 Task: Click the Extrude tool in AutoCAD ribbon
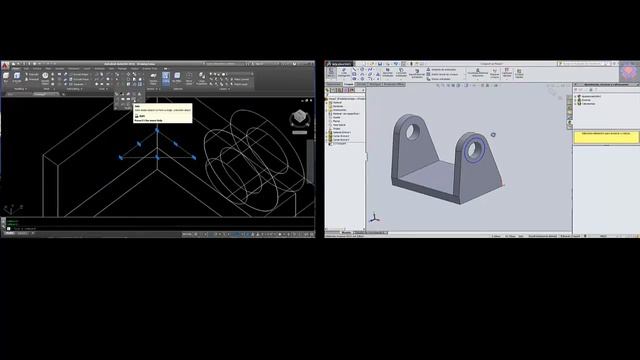(17, 77)
